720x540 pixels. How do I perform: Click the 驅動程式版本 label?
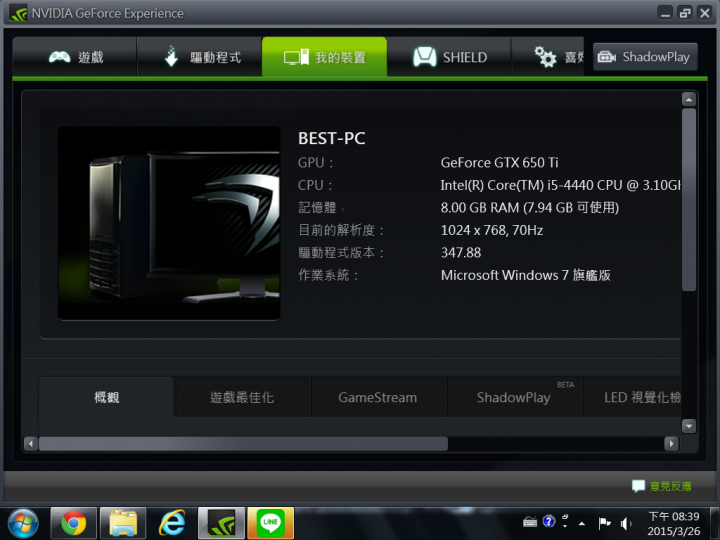point(341,253)
